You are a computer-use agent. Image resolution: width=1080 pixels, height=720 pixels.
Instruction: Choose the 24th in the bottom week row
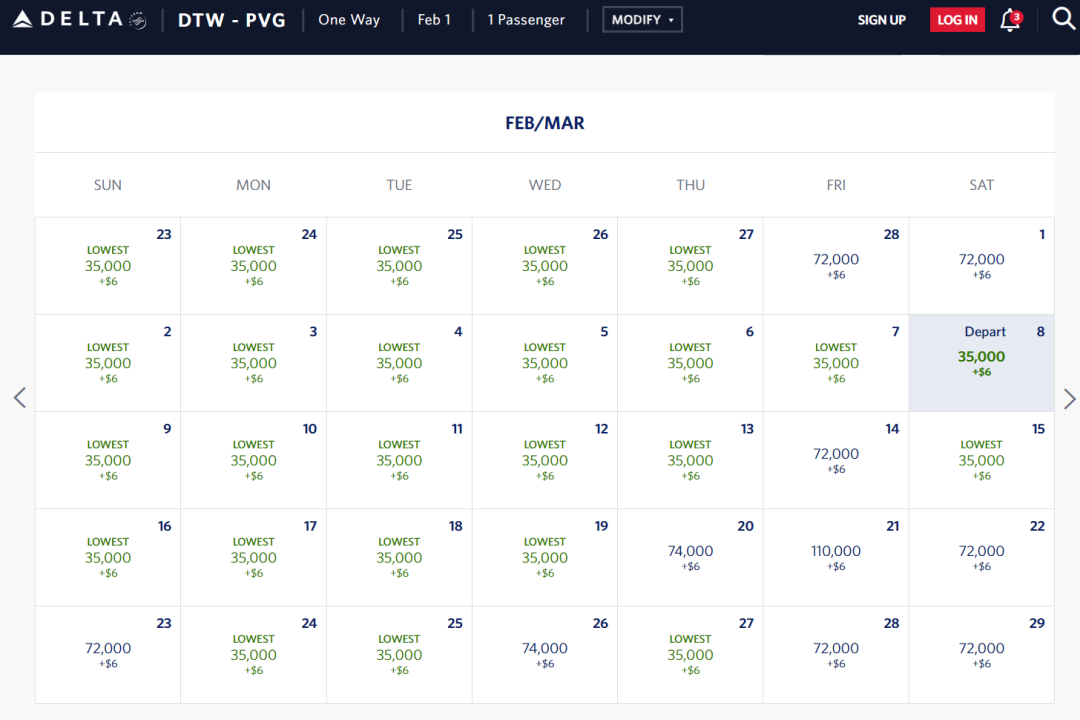point(253,655)
